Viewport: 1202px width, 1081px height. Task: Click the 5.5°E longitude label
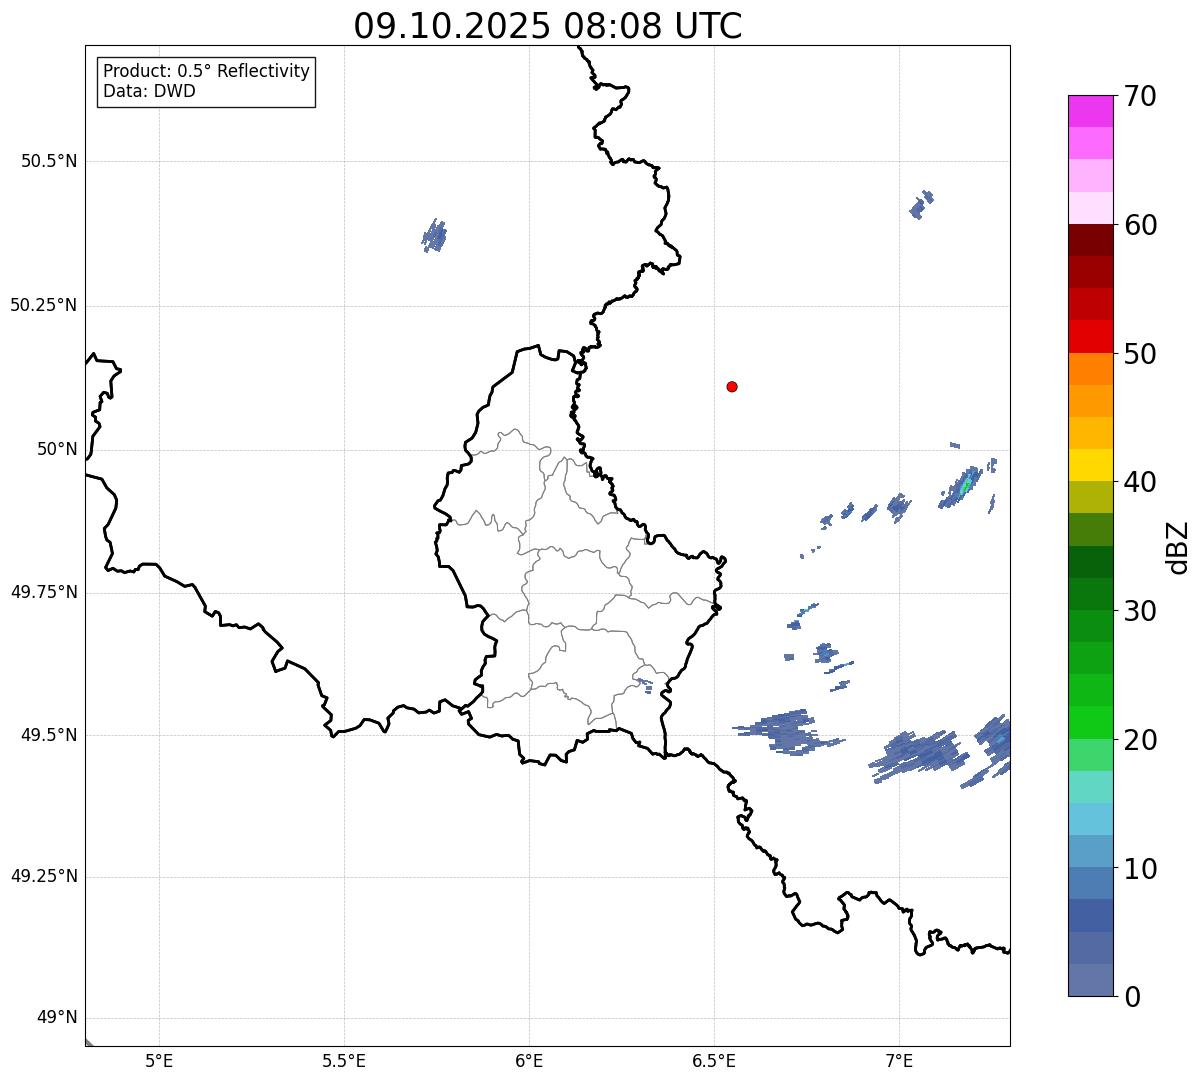tap(344, 1060)
